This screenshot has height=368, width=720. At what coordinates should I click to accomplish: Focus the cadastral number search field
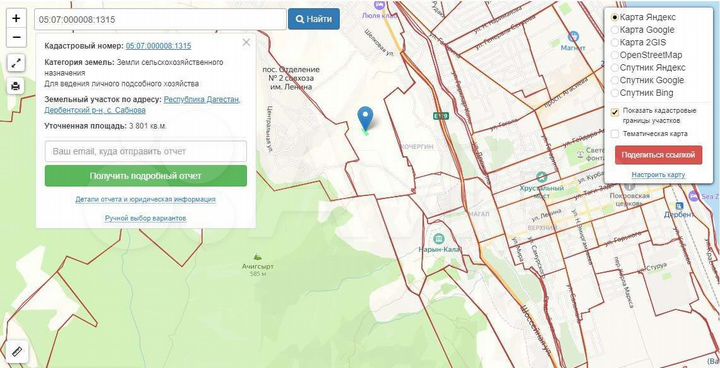(x=160, y=20)
